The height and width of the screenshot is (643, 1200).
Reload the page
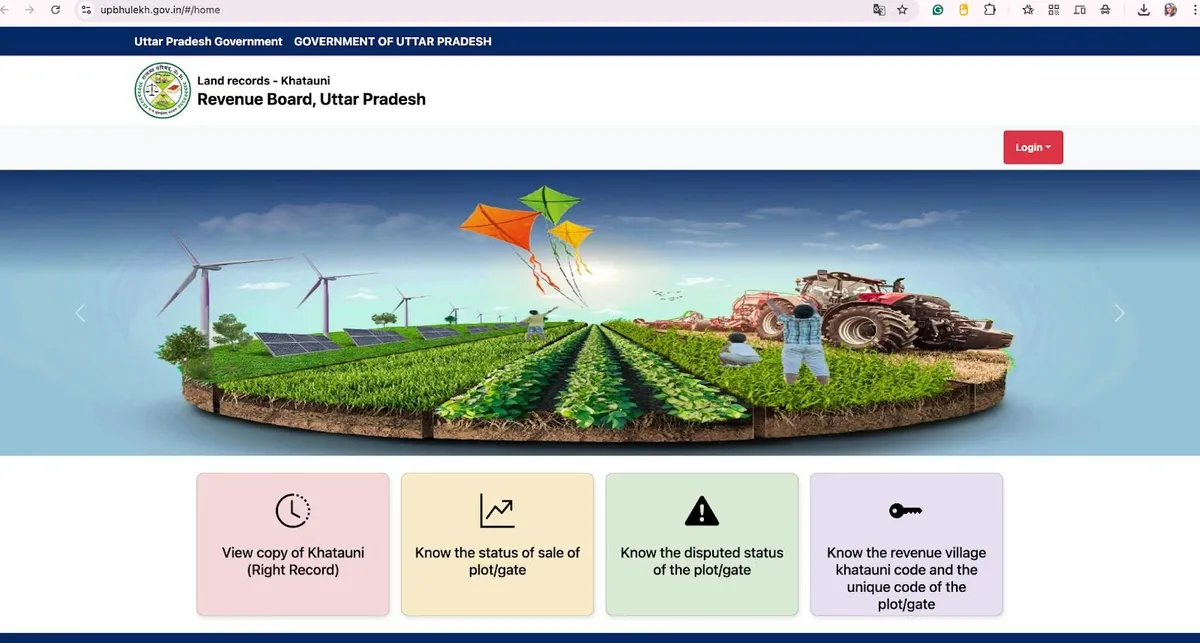click(55, 10)
